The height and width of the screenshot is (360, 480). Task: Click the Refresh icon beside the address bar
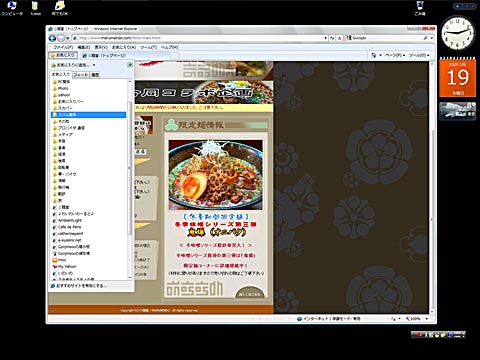tap(332, 38)
